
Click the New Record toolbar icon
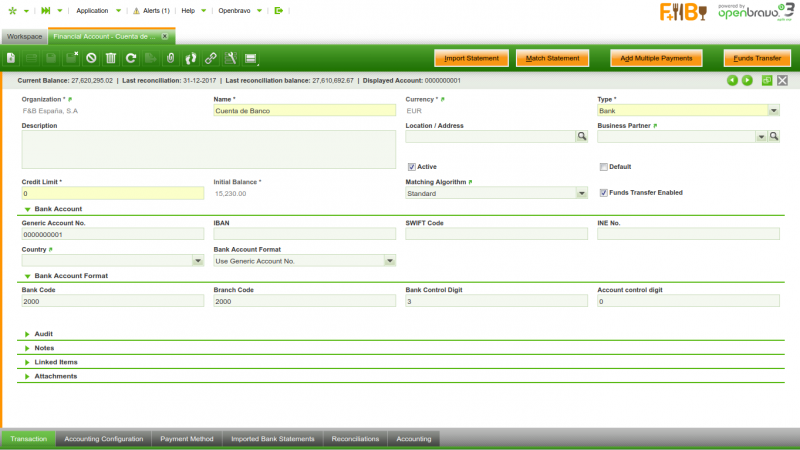point(11,58)
